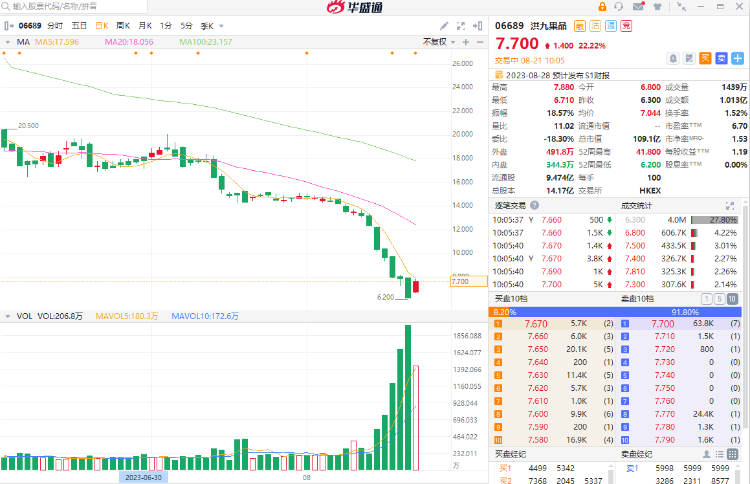Click the orange Buy (买) button

click(706, 58)
